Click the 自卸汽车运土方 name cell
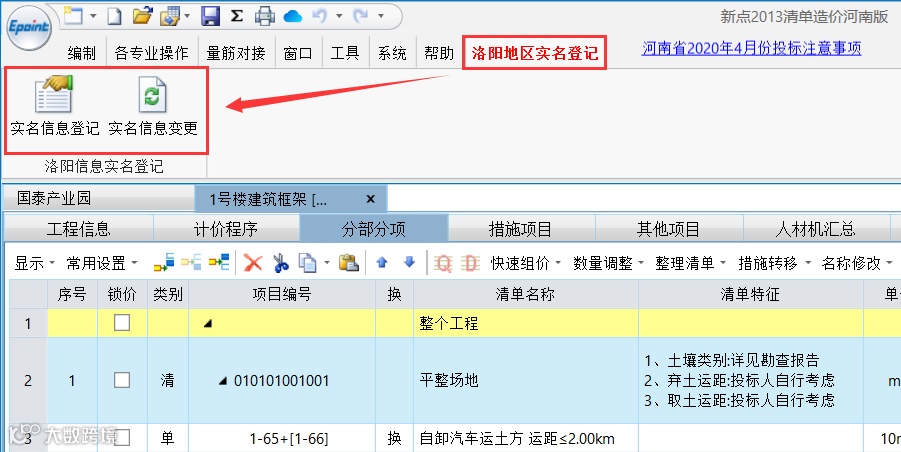 (526, 439)
